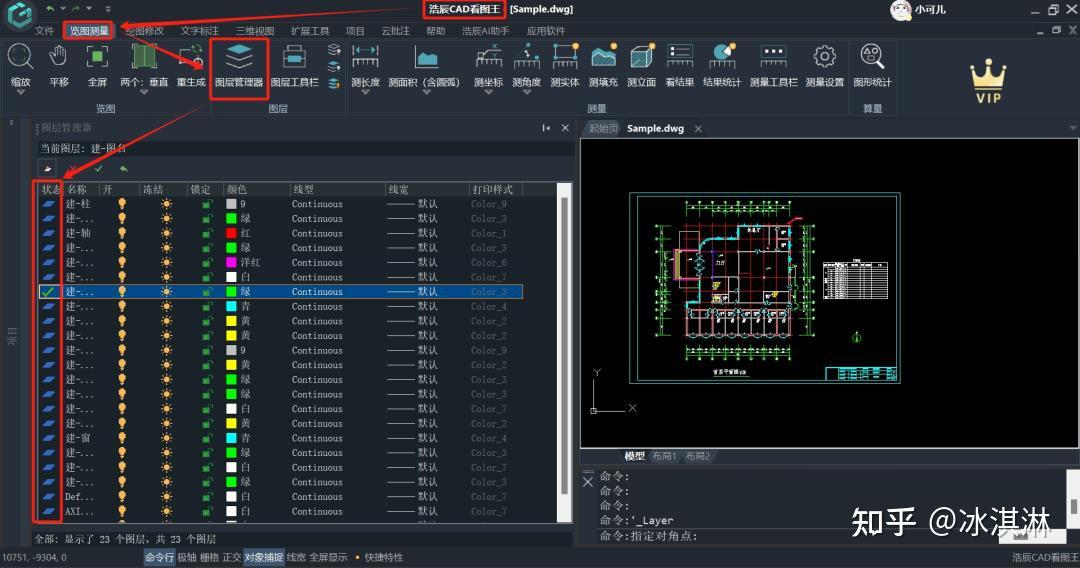1080x568 pixels.
Task: Expand the dropdown arrow under 测面积
Action: (x=426, y=92)
